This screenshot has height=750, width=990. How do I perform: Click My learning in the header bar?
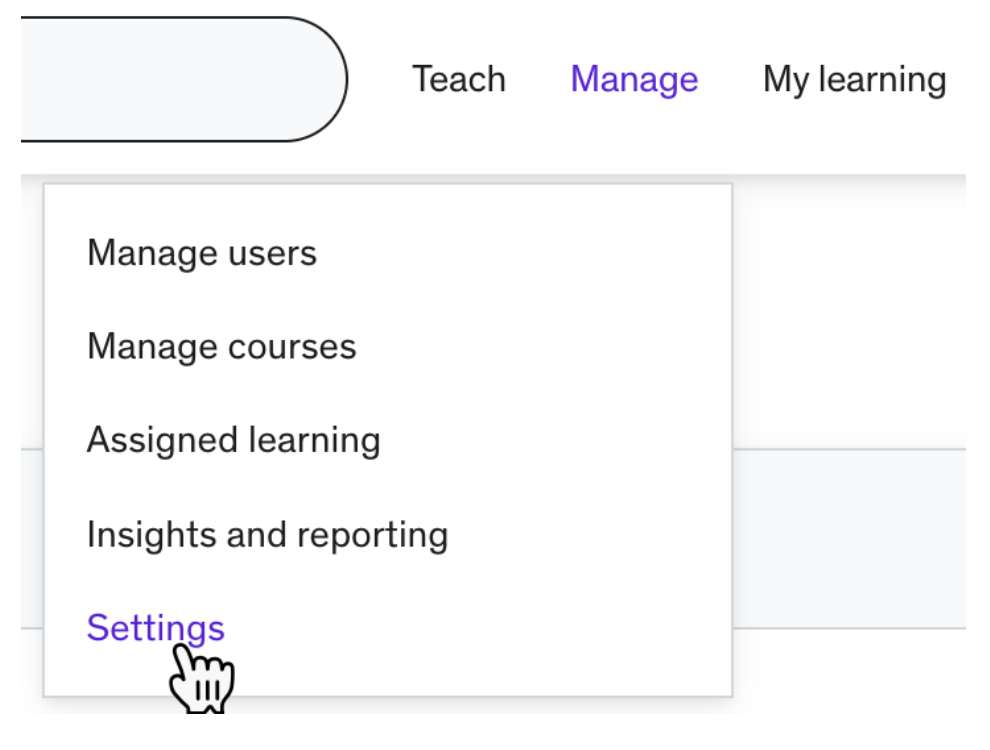click(854, 80)
